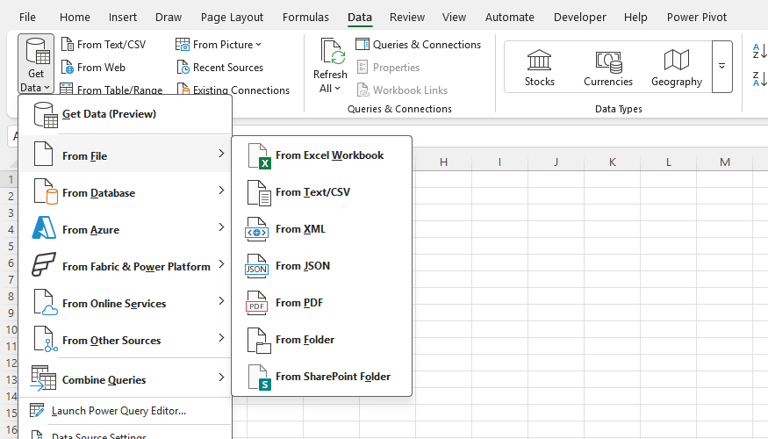The image size is (768, 439).
Task: Choose From Folder in the submenu
Action: tap(304, 340)
